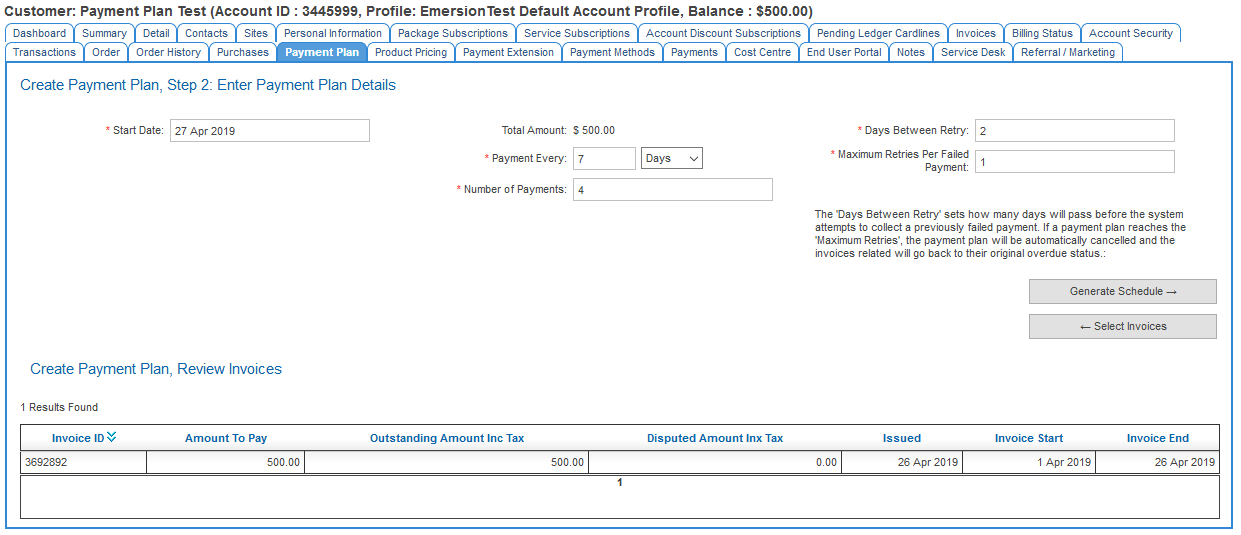Click the Number of Payments field
The width and height of the screenshot is (1241, 535).
click(672, 189)
